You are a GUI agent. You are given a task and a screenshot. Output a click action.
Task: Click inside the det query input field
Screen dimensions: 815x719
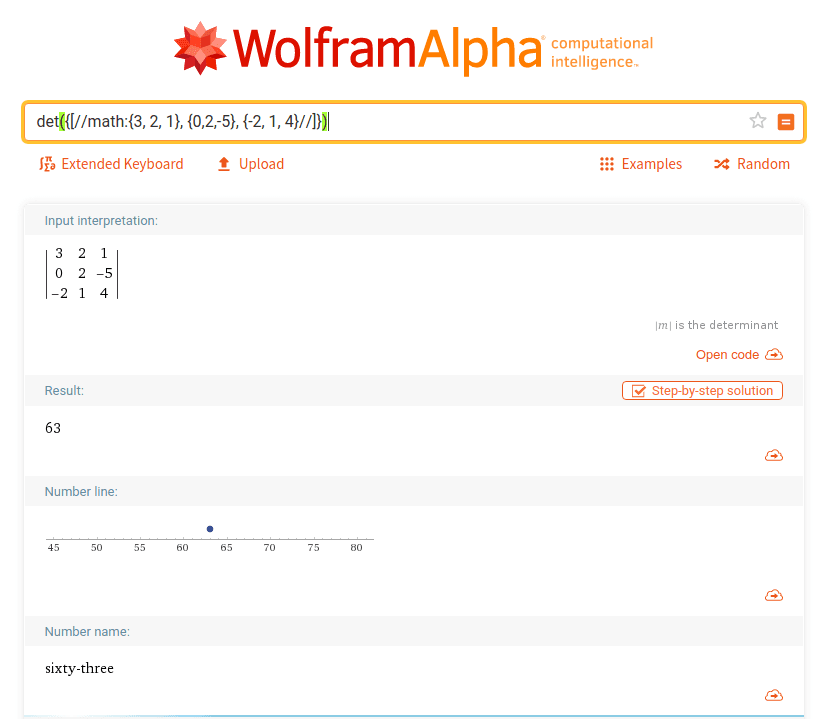pyautogui.click(x=500, y=121)
